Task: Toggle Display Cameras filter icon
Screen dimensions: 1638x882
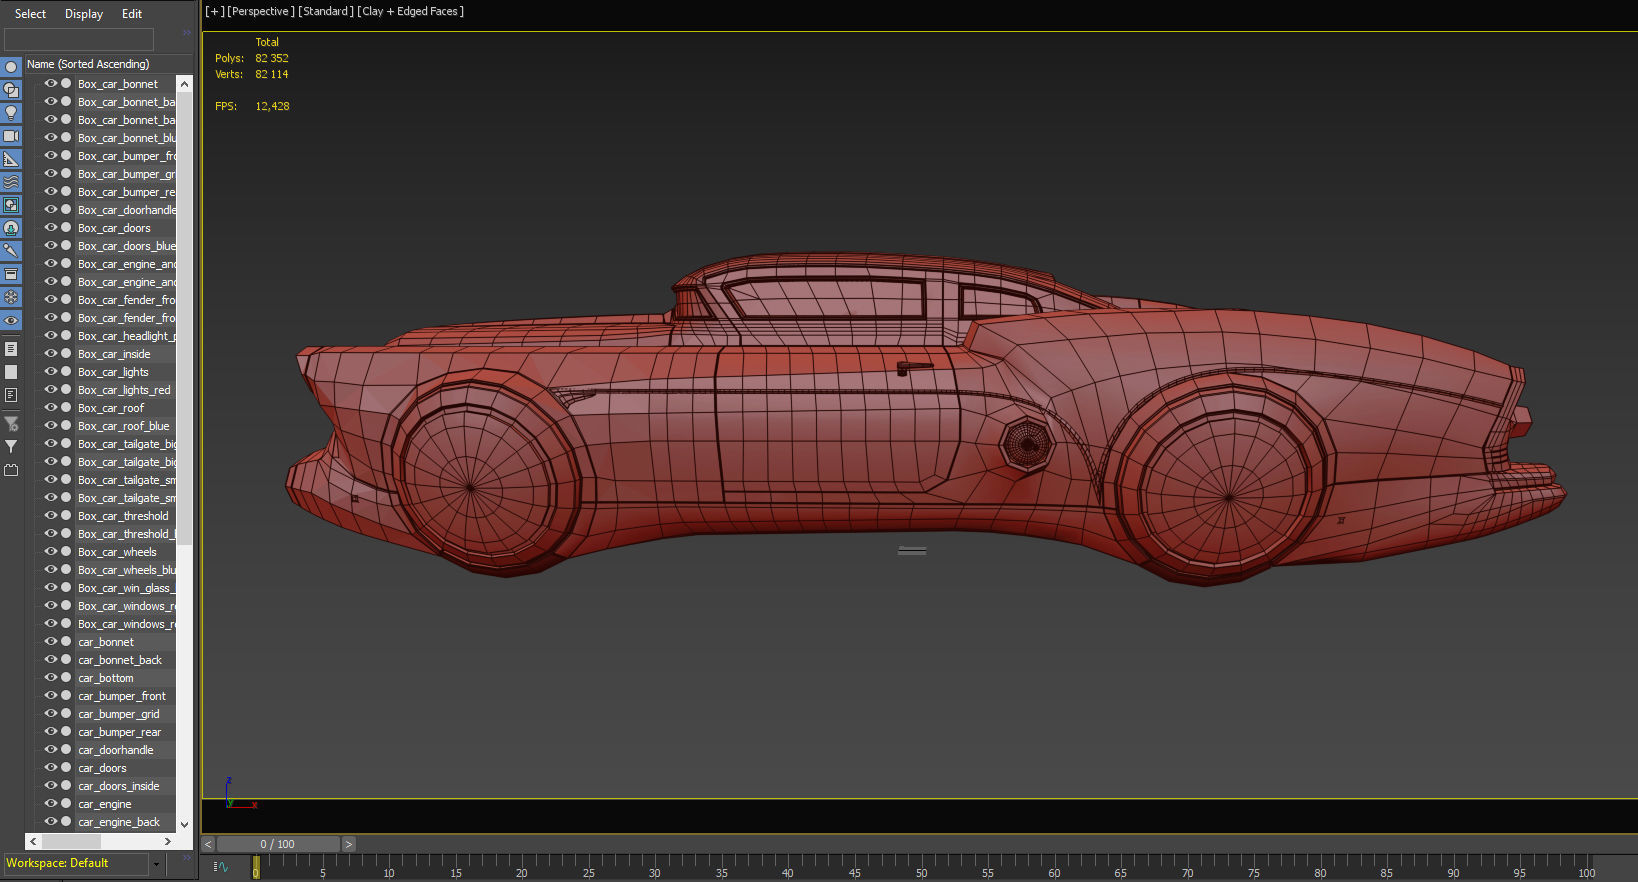Action: [x=11, y=136]
